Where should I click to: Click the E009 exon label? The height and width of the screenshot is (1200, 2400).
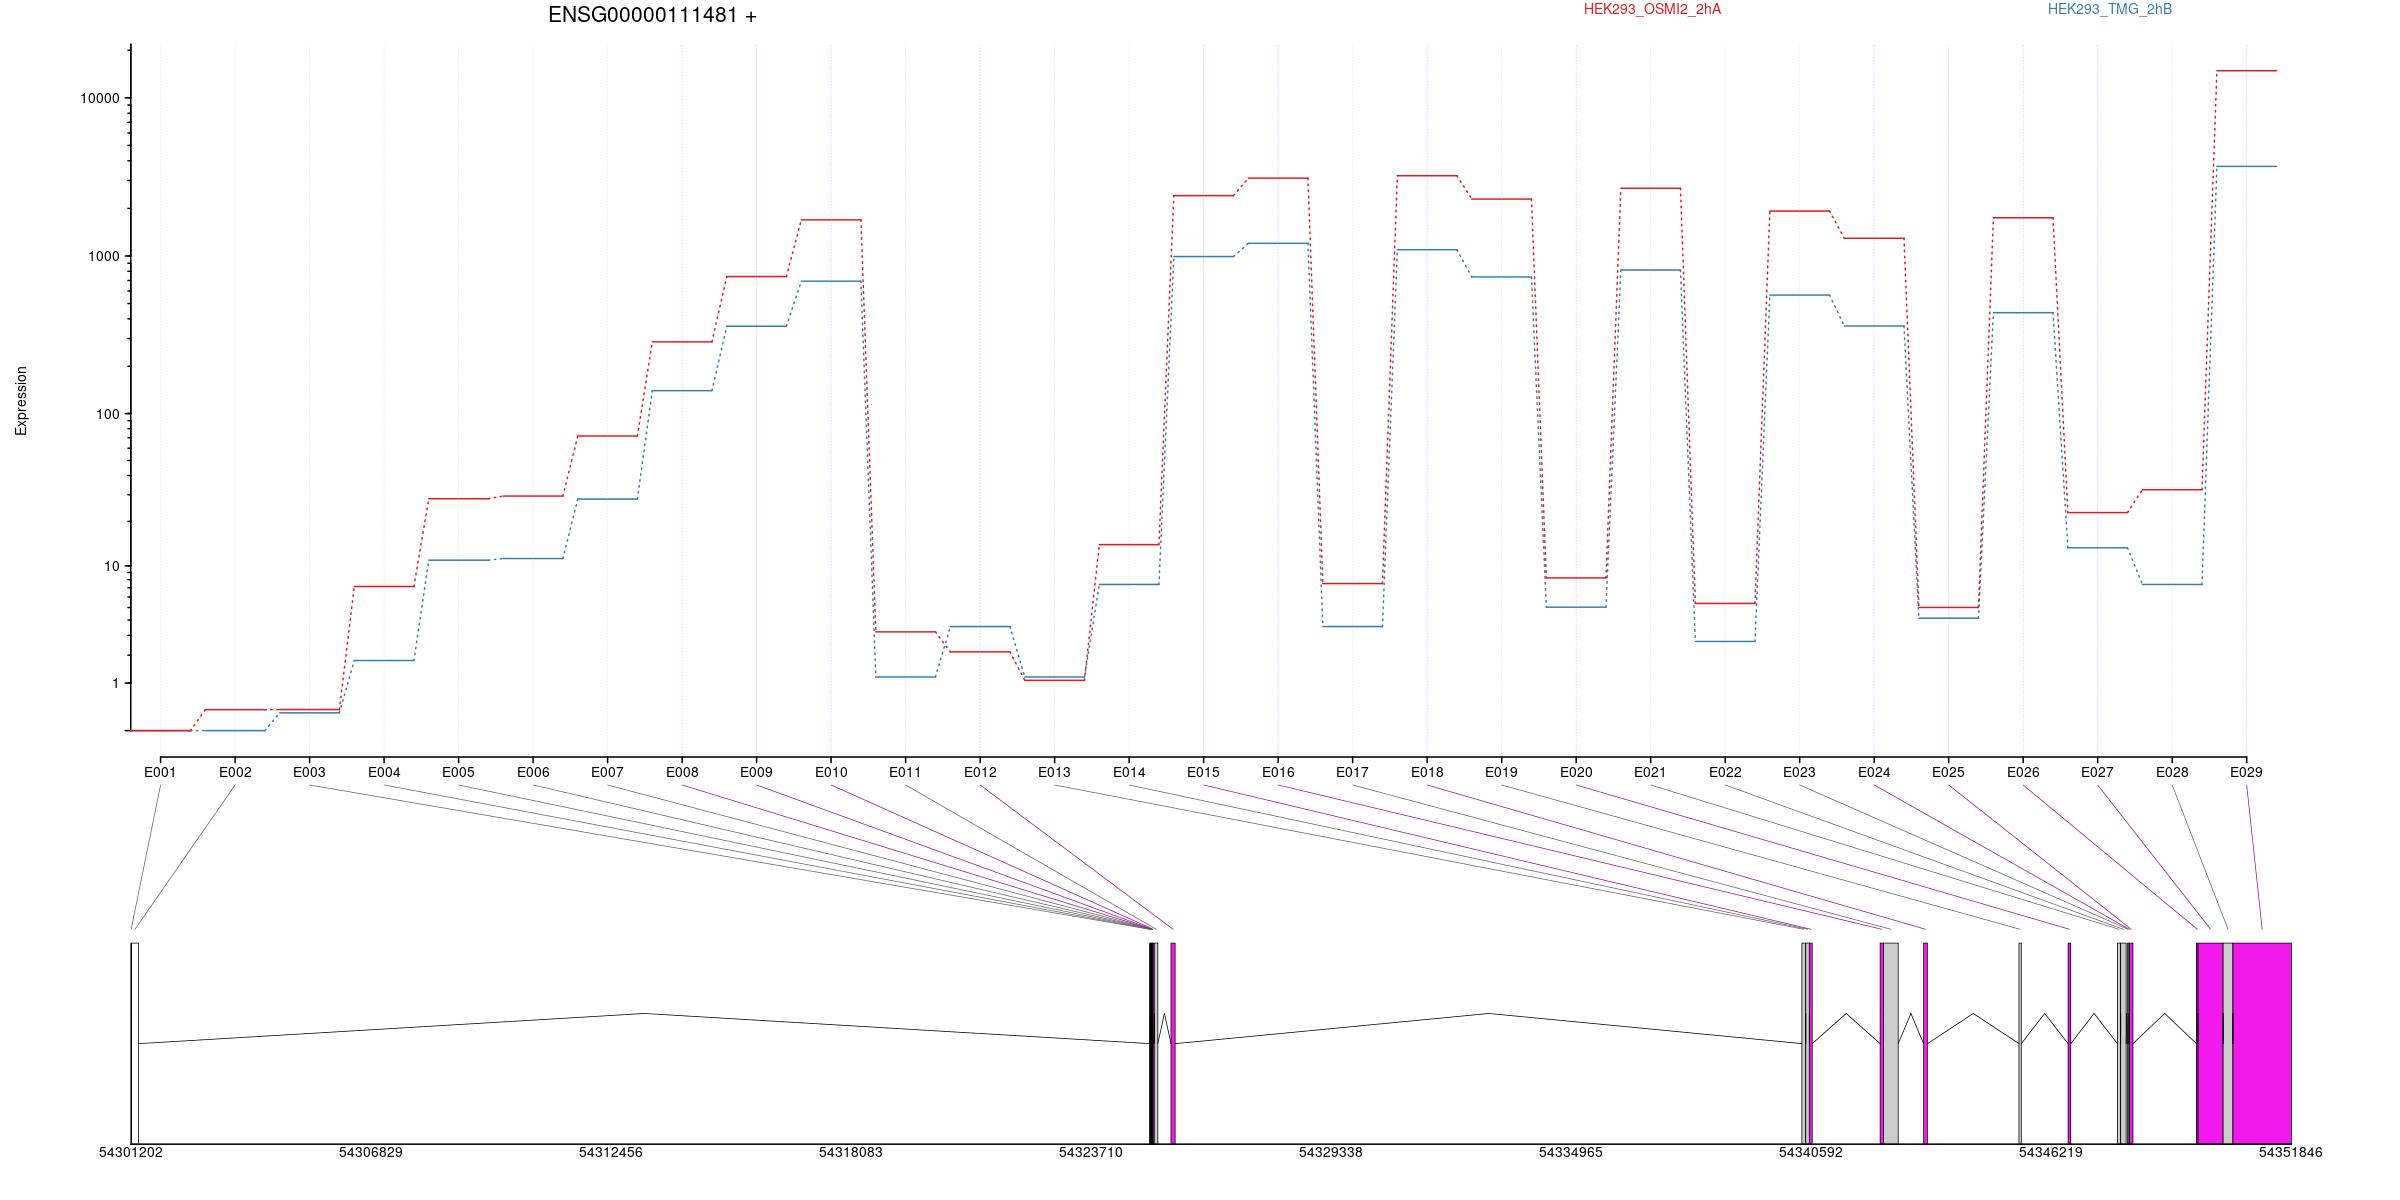click(756, 772)
